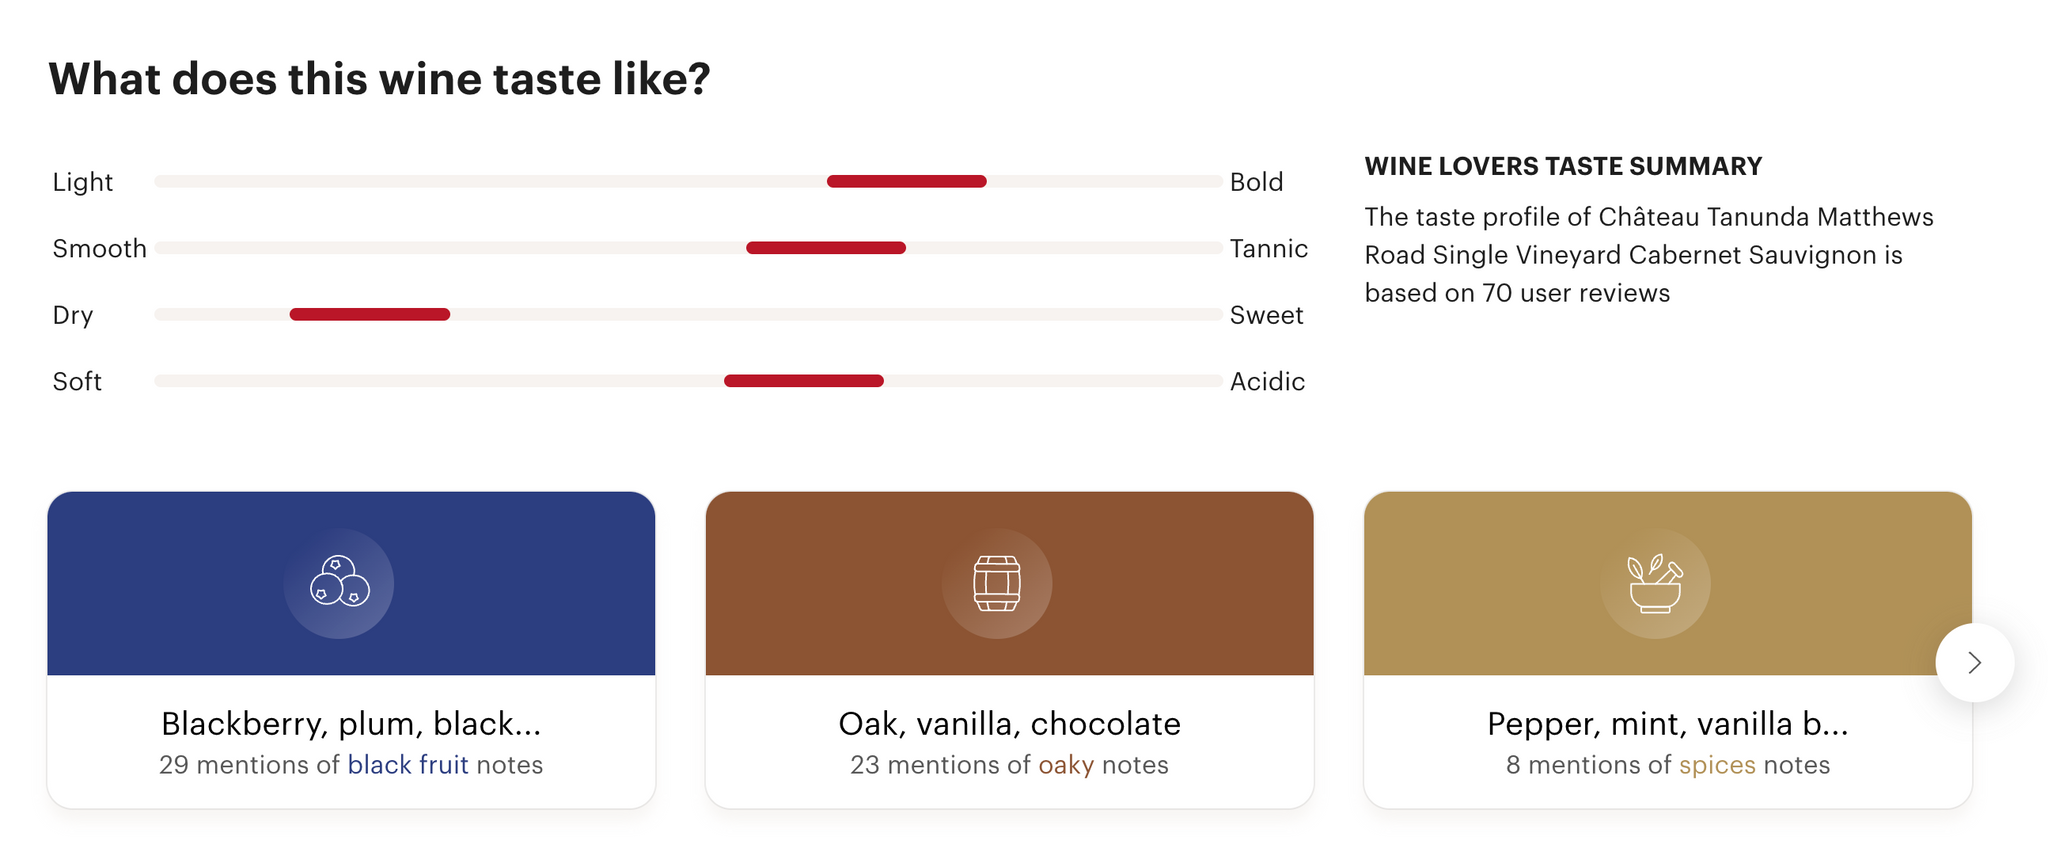This screenshot has height=863, width=2048.
Task: Click the mortar and pestle spices icon
Action: (1655, 583)
